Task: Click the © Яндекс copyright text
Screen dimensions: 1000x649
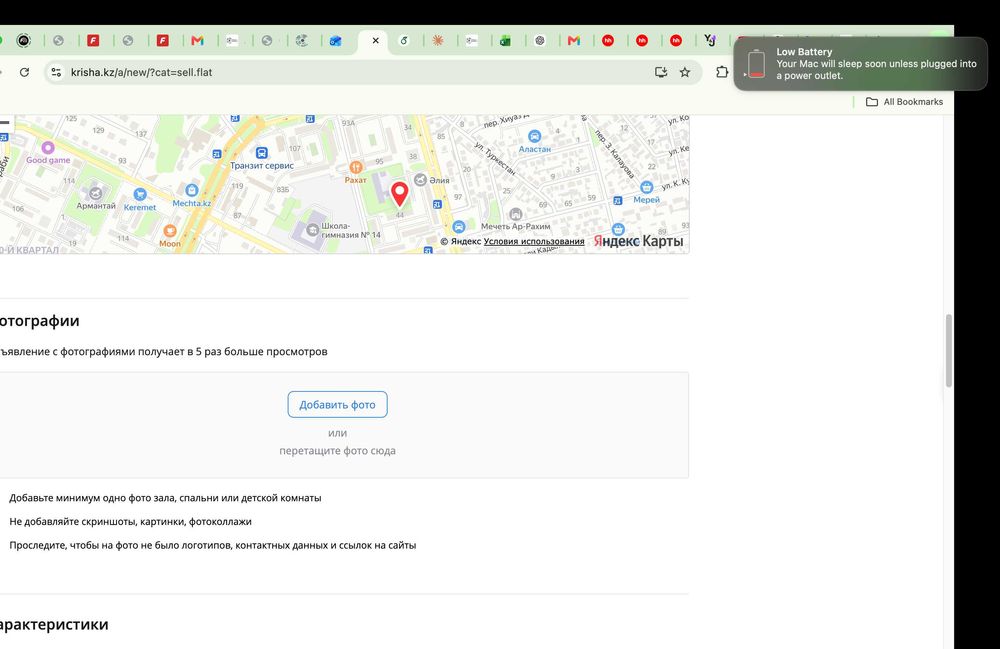Action: (x=460, y=242)
